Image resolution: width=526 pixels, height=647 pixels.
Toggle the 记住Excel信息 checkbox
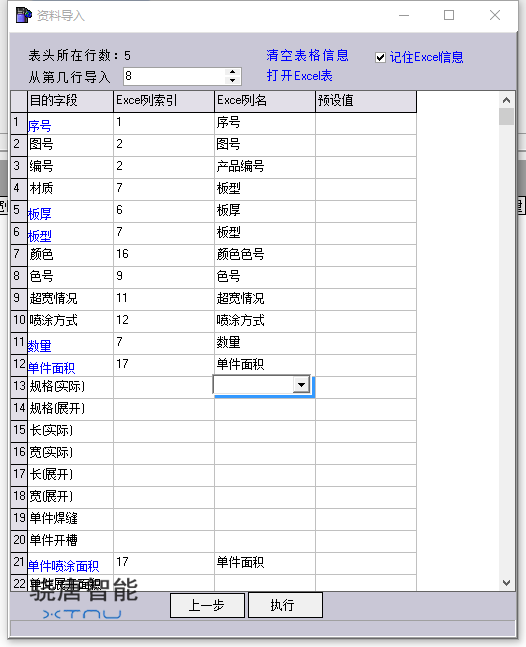point(380,57)
